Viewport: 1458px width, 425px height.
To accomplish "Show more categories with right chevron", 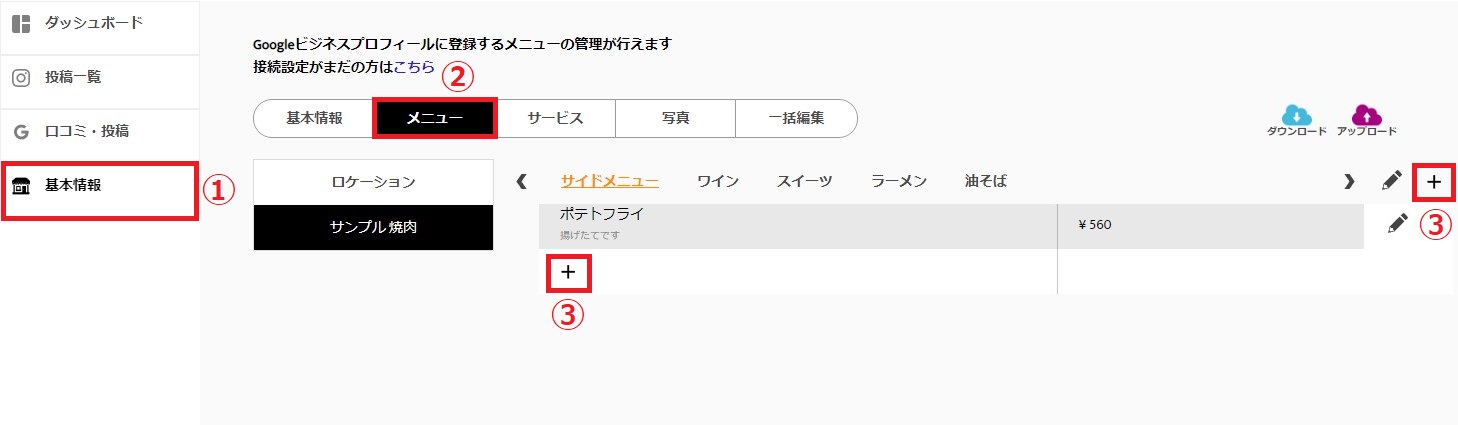I will pos(1349,181).
